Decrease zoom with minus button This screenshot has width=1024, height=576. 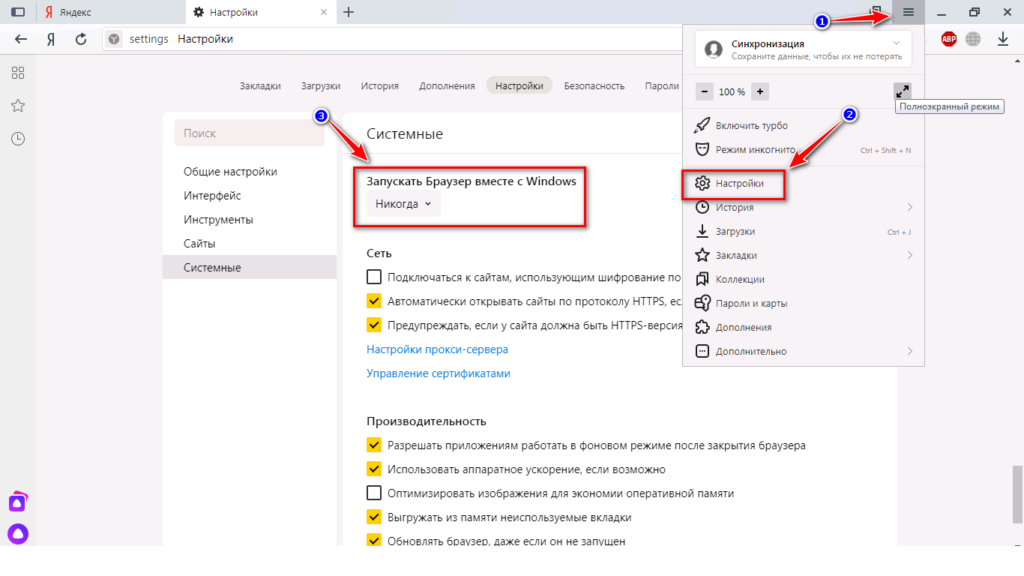pos(704,91)
